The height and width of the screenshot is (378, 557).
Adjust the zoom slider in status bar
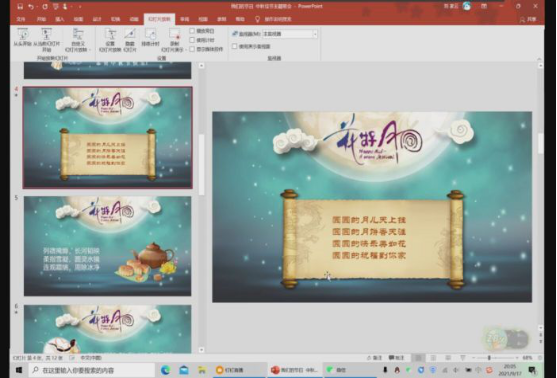(489, 358)
